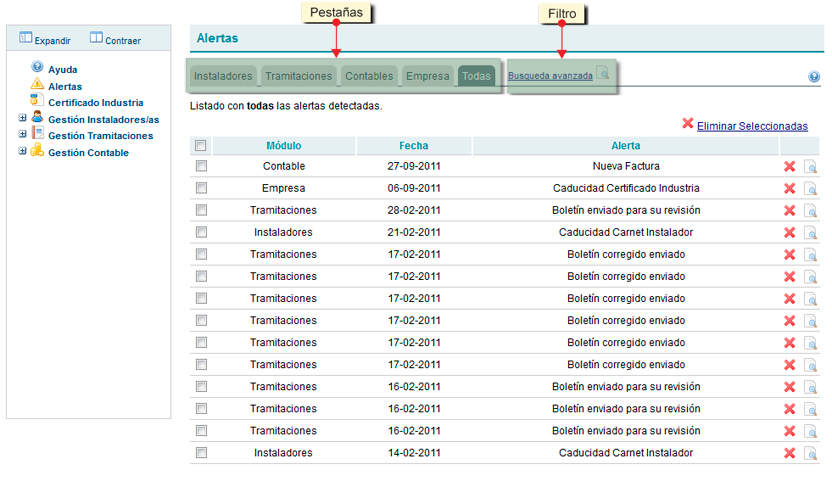View details of the 14-02-2011 Instaladores alert

(x=810, y=453)
